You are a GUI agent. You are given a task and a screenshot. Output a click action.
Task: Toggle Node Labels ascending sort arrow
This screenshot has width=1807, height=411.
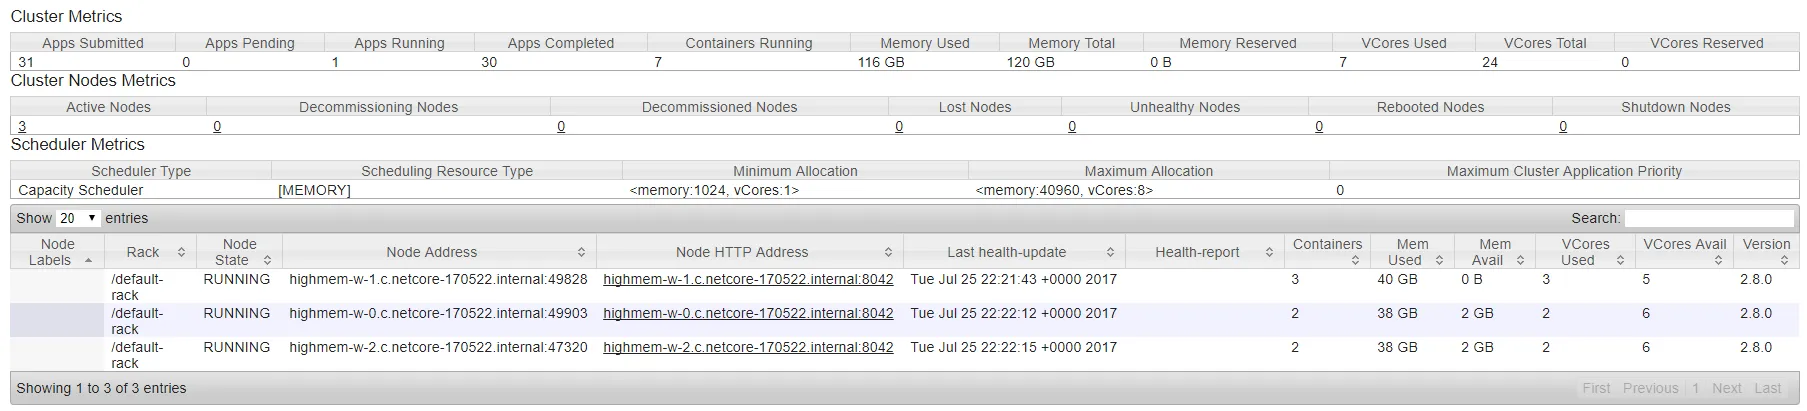[x=88, y=261]
